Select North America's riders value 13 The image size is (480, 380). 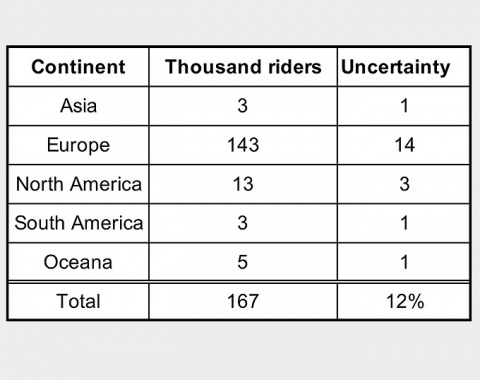pos(243,184)
